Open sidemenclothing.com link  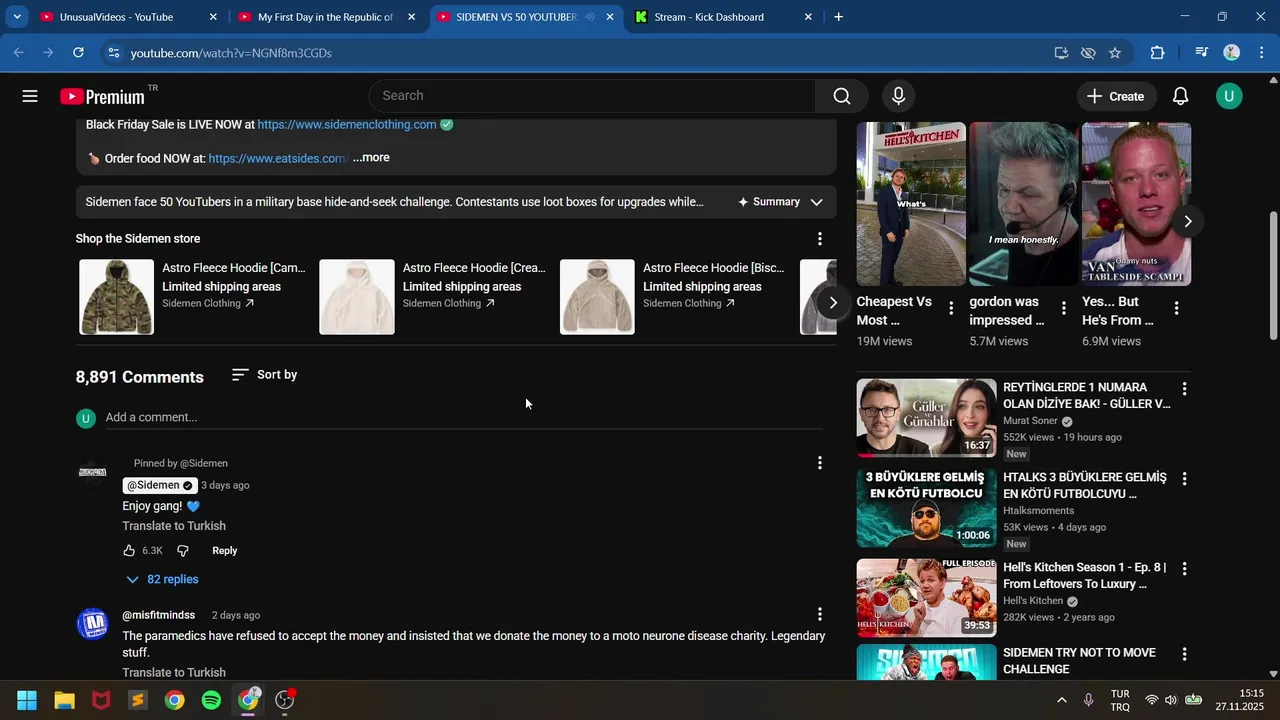(346, 125)
